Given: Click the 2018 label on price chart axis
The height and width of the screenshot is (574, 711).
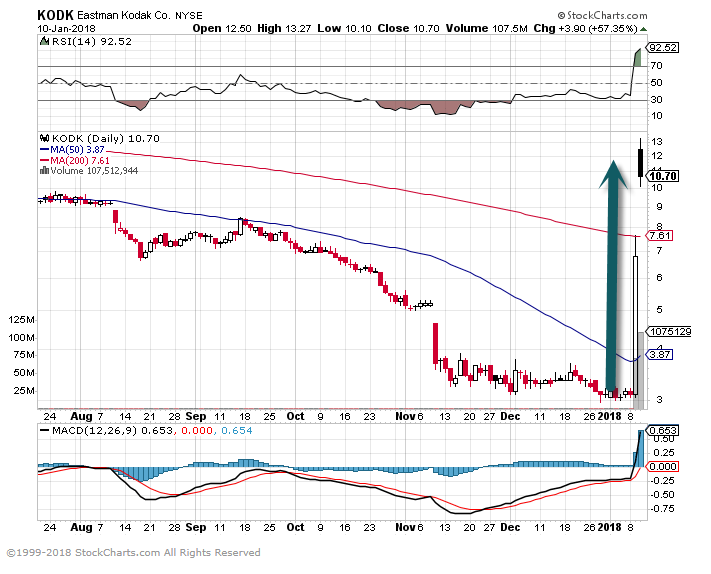Looking at the screenshot, I should [610, 416].
